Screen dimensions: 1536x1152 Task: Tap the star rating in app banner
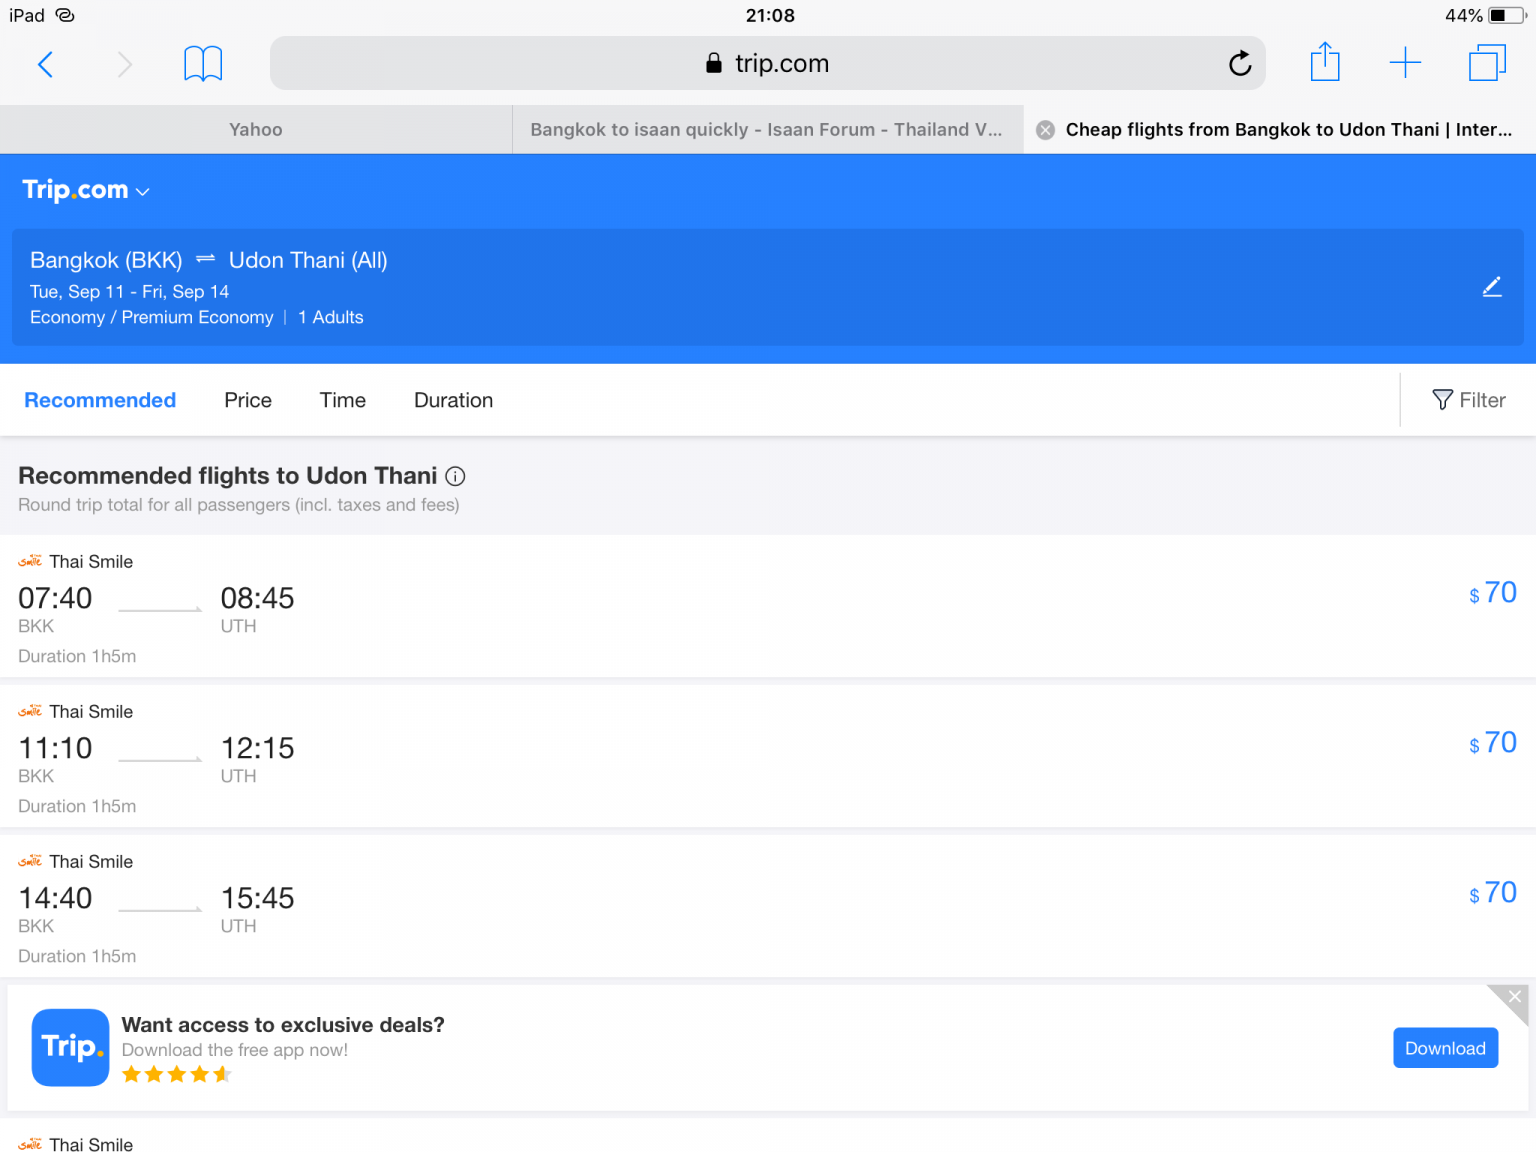176,1075
